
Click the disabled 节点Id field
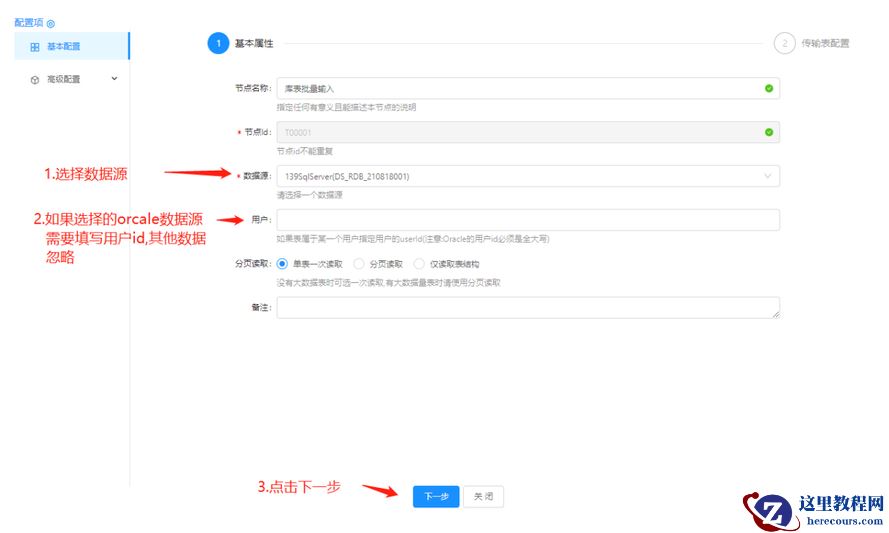click(x=528, y=132)
